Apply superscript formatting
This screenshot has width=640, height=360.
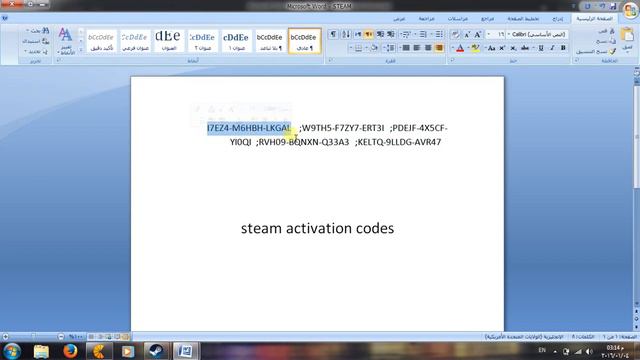tap(502, 48)
